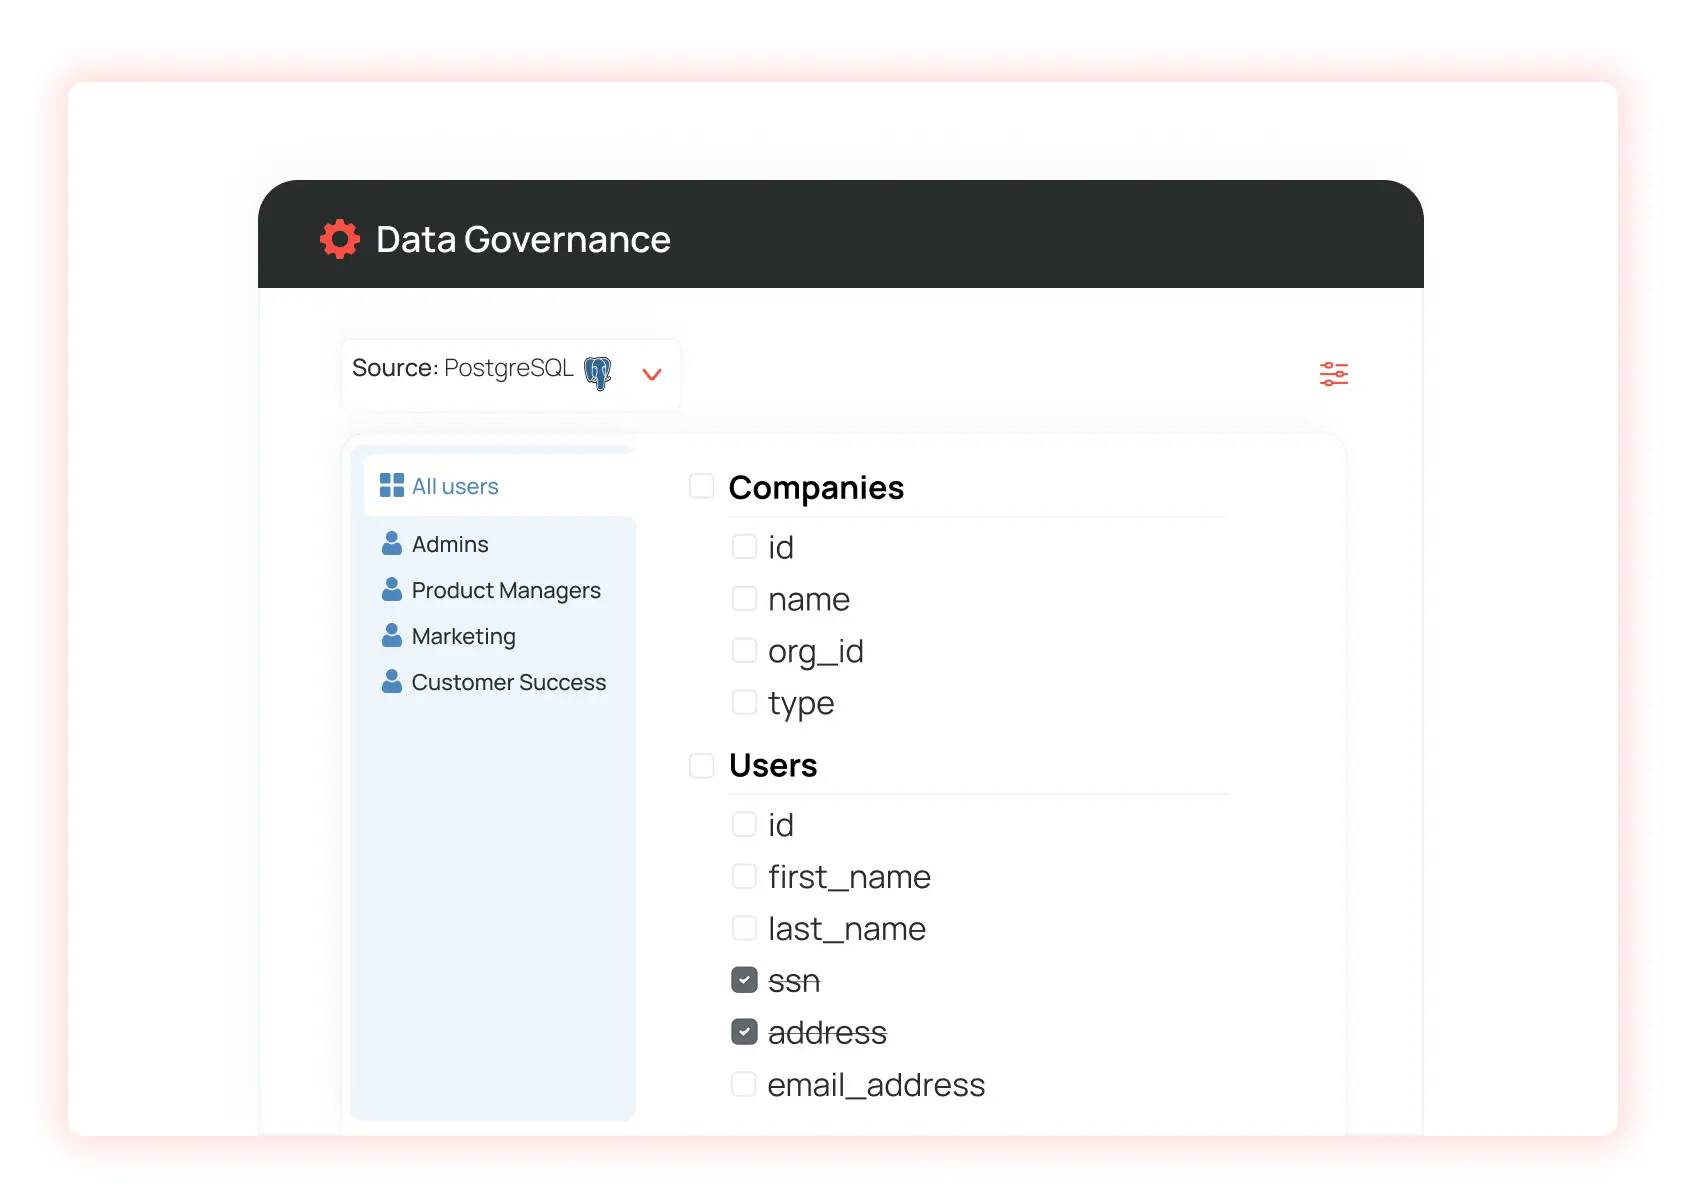Screen dimensions: 1682x1200
Task: Open the Customer Success group label
Action: 509,683
